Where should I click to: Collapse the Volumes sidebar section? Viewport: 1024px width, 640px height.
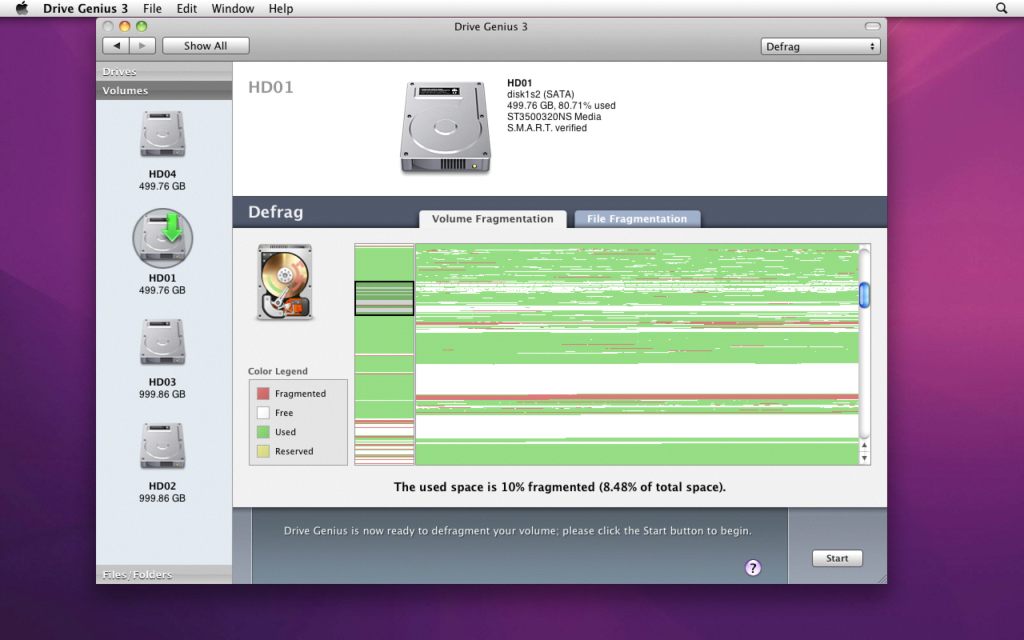click(x=164, y=91)
